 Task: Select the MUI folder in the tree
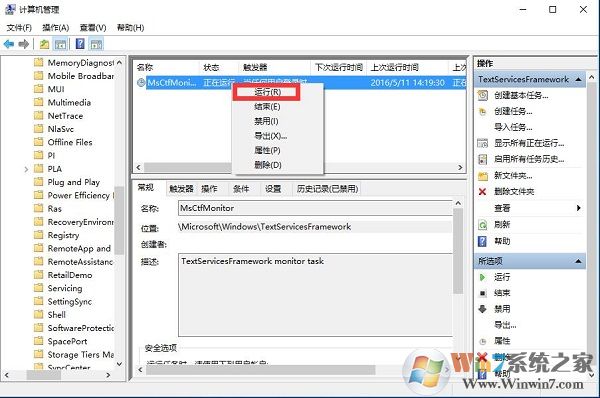coord(56,89)
